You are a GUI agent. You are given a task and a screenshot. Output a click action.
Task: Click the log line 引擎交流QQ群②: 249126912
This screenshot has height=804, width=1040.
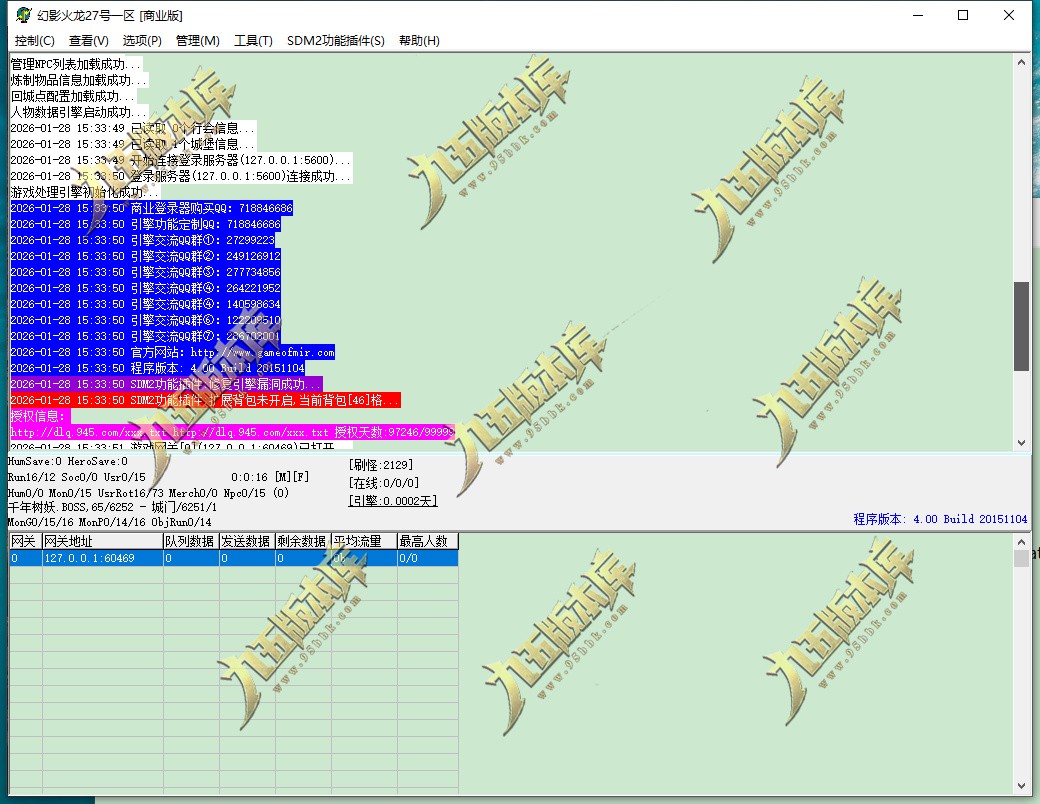tap(145, 256)
